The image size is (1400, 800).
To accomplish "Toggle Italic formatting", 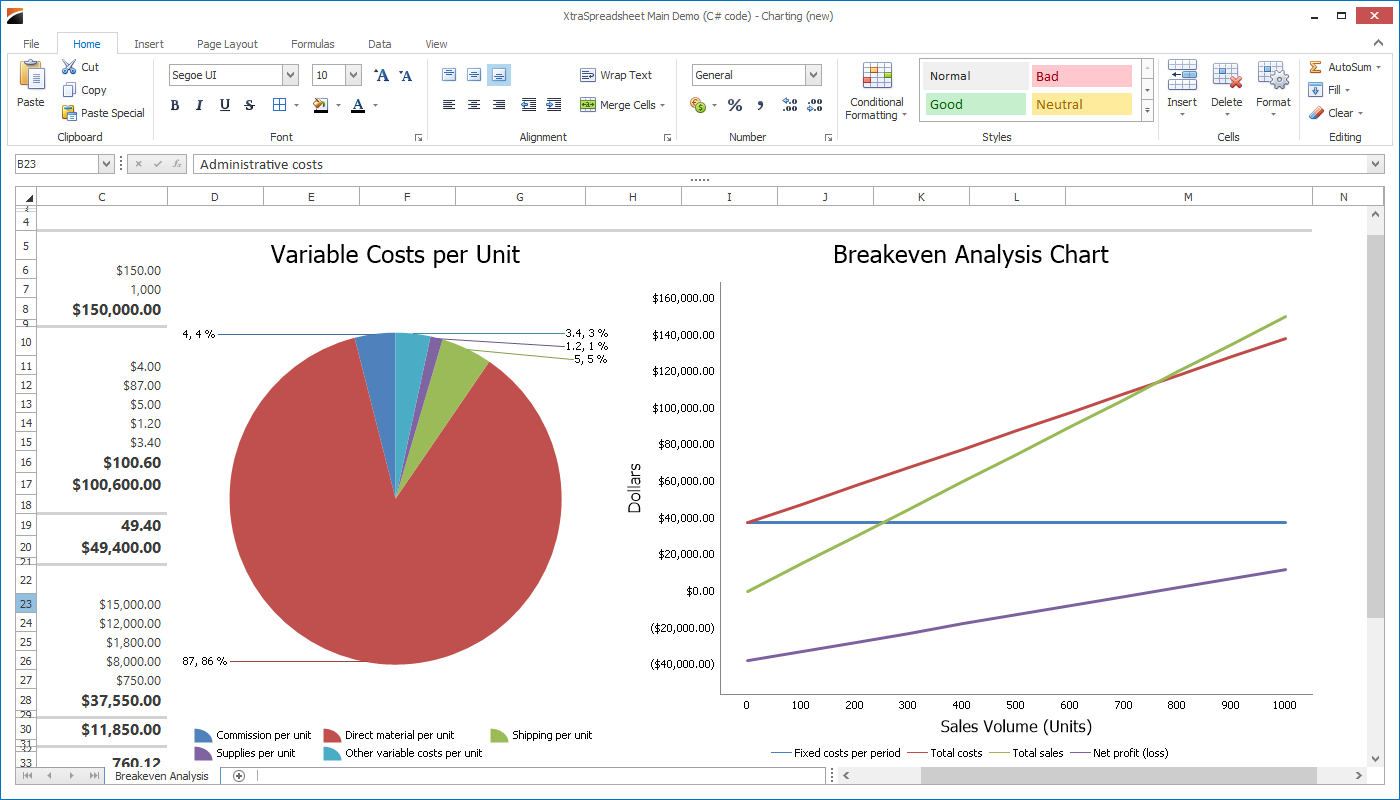I will [199, 105].
